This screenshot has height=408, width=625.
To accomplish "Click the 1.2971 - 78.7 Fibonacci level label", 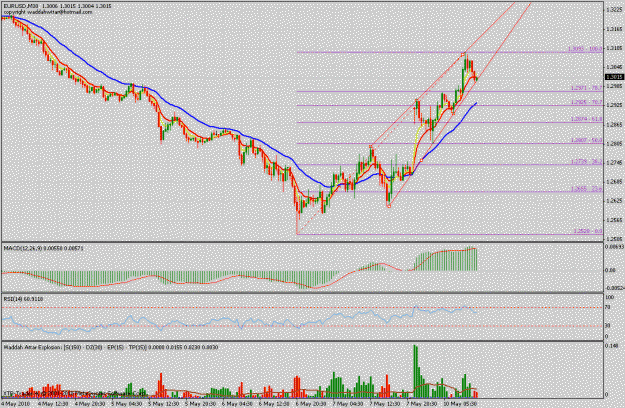I will (x=586, y=88).
